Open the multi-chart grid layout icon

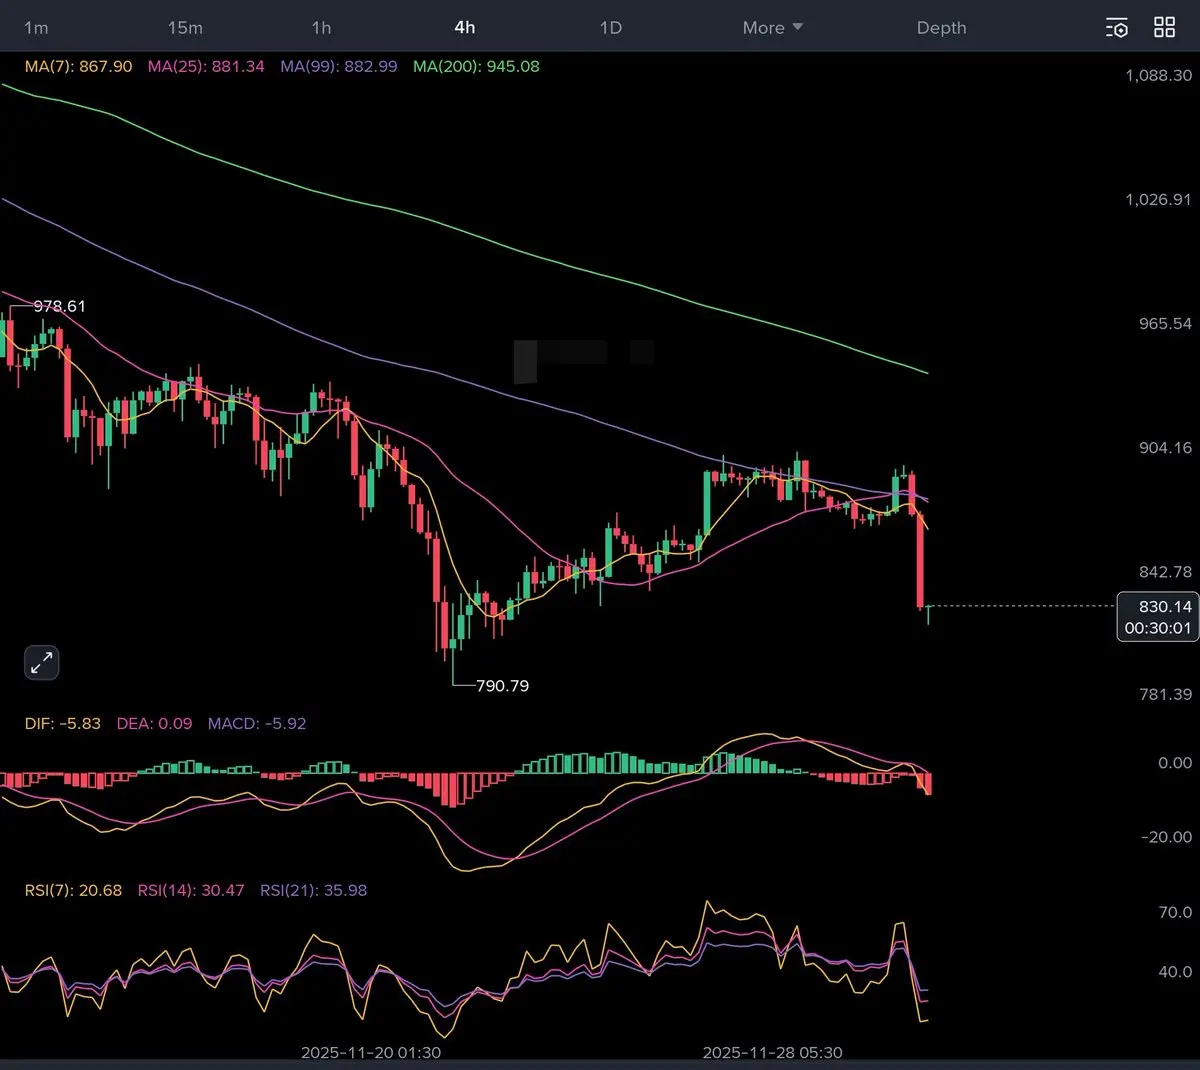[1165, 28]
